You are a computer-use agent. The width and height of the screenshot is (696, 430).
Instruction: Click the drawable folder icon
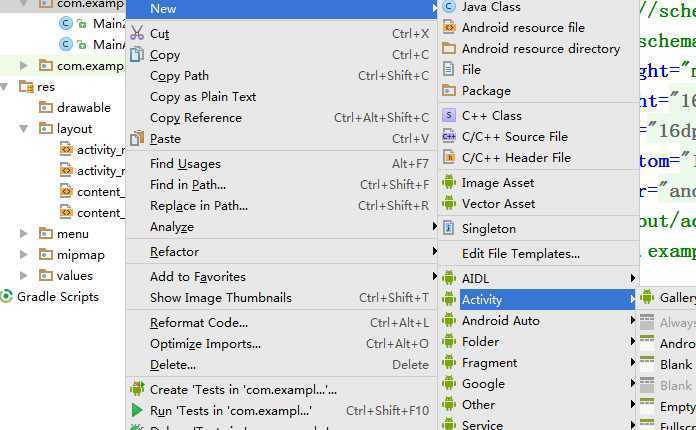click(x=45, y=108)
